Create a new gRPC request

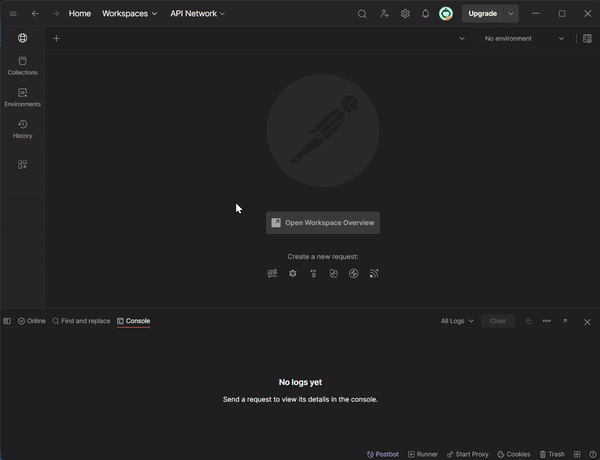(313, 273)
